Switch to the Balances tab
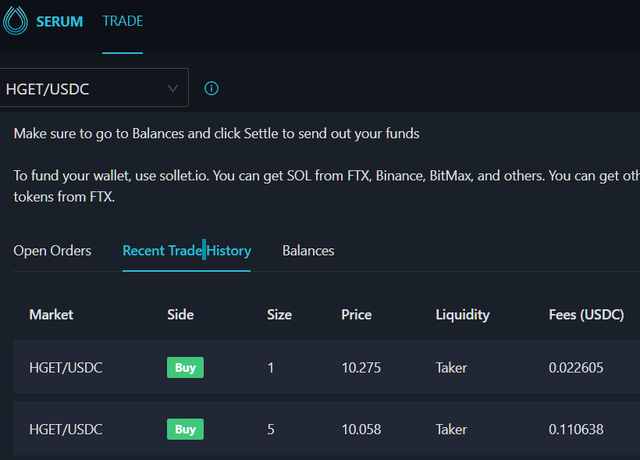The image size is (640, 460). click(308, 250)
